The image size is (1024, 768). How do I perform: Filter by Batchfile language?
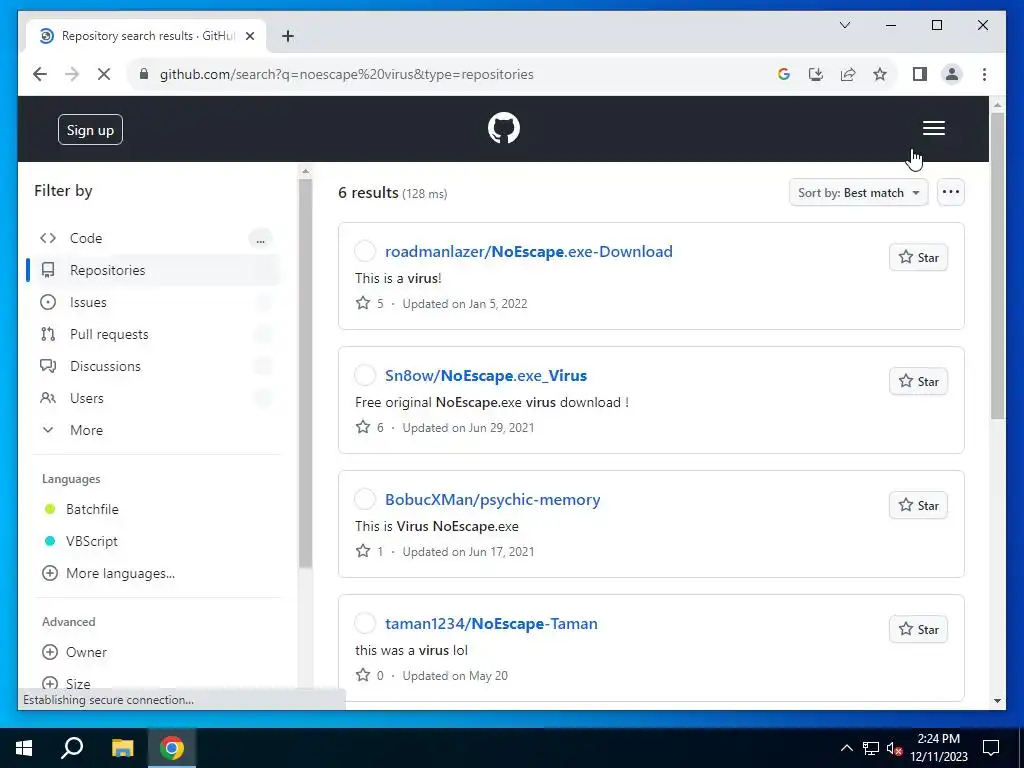[x=92, y=509]
